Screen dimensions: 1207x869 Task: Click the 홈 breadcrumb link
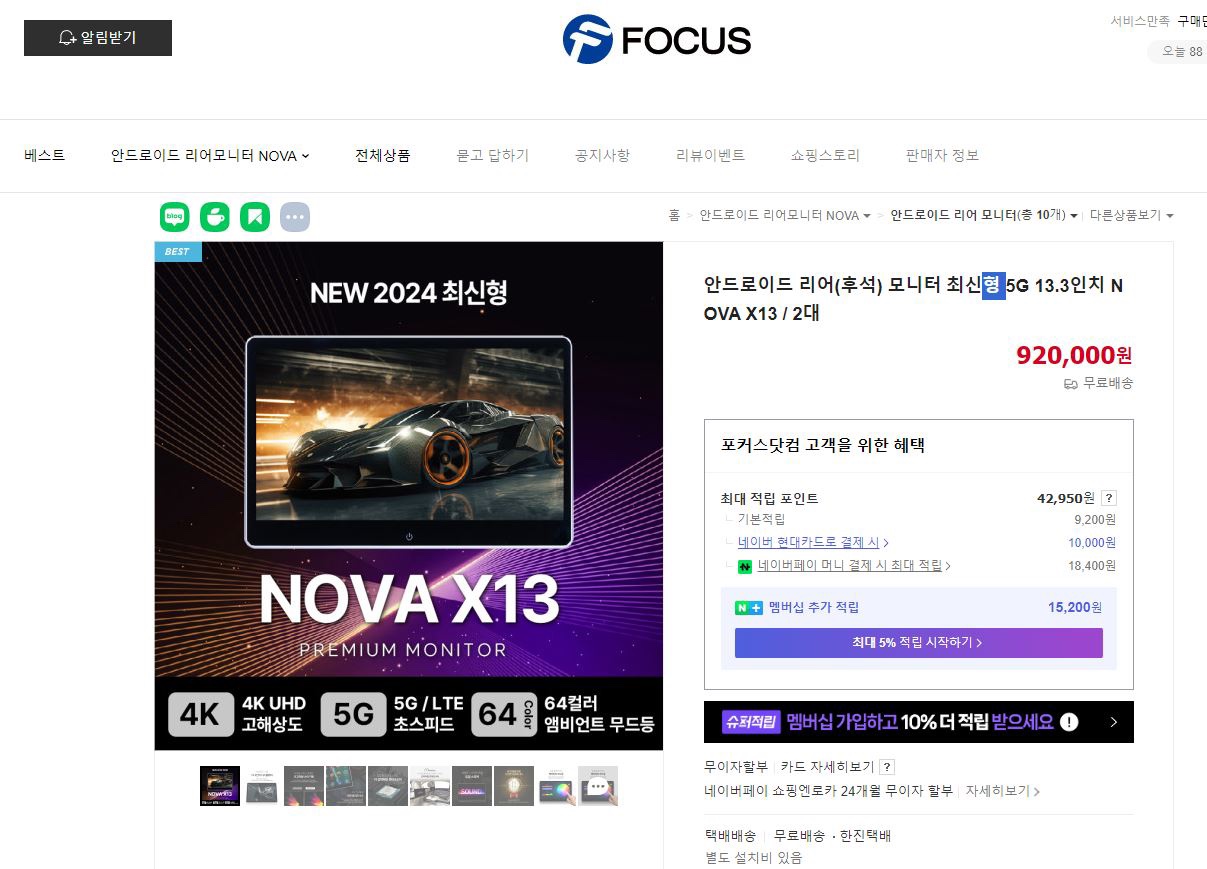pos(674,215)
